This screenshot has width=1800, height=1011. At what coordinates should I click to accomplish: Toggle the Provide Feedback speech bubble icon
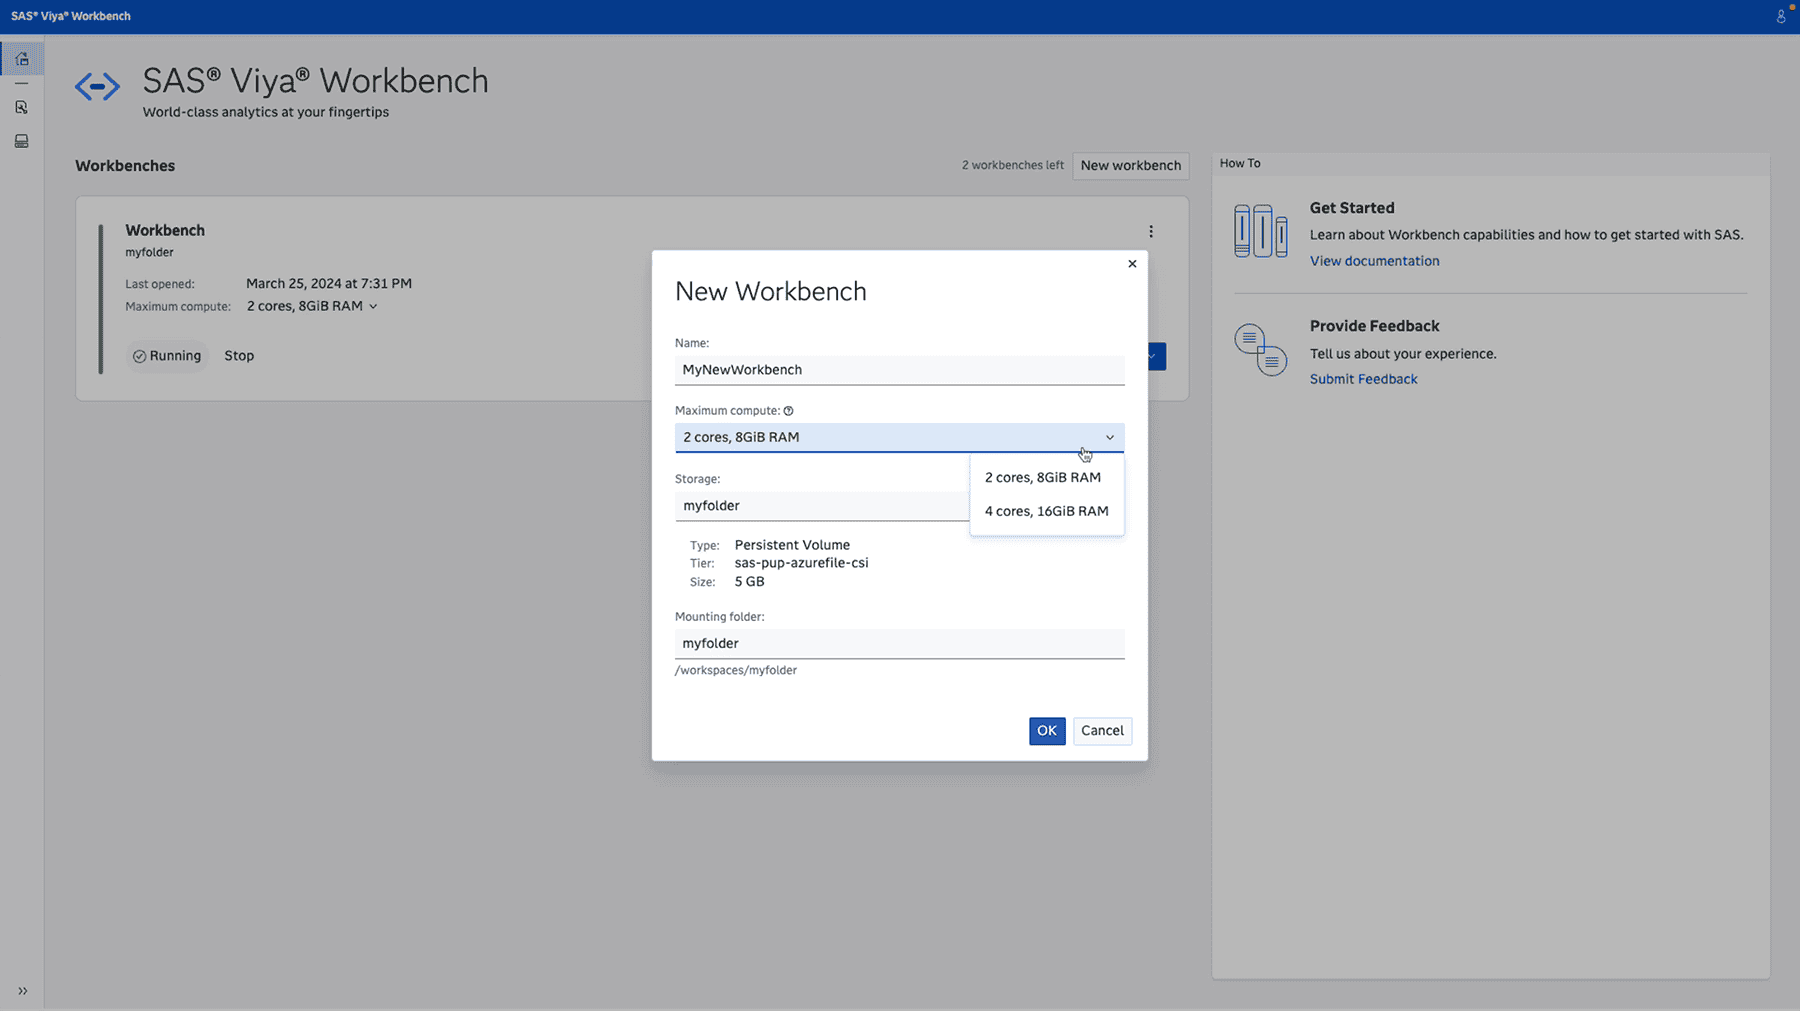(x=1261, y=350)
